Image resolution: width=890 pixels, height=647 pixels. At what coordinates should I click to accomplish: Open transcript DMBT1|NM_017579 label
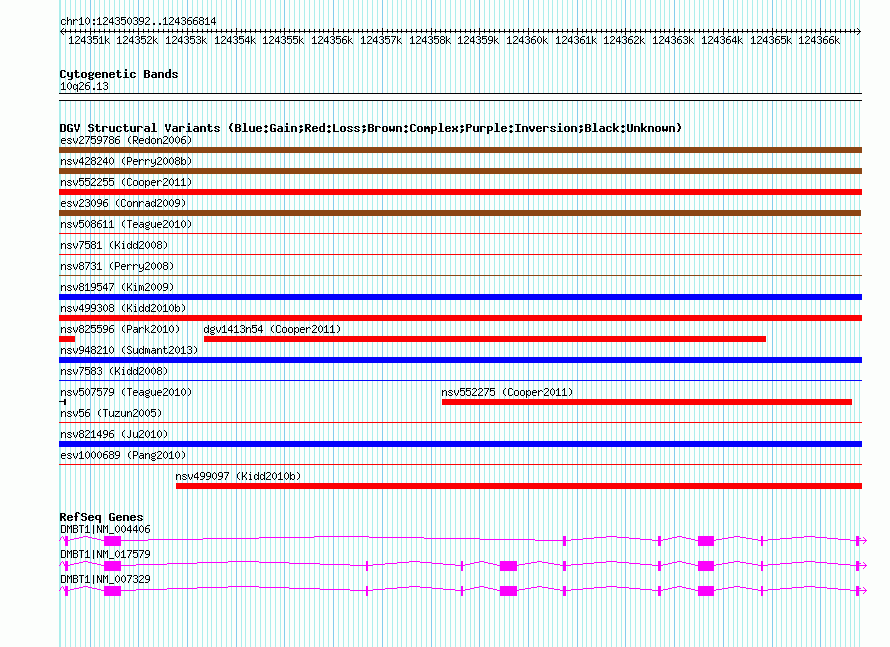coord(105,554)
